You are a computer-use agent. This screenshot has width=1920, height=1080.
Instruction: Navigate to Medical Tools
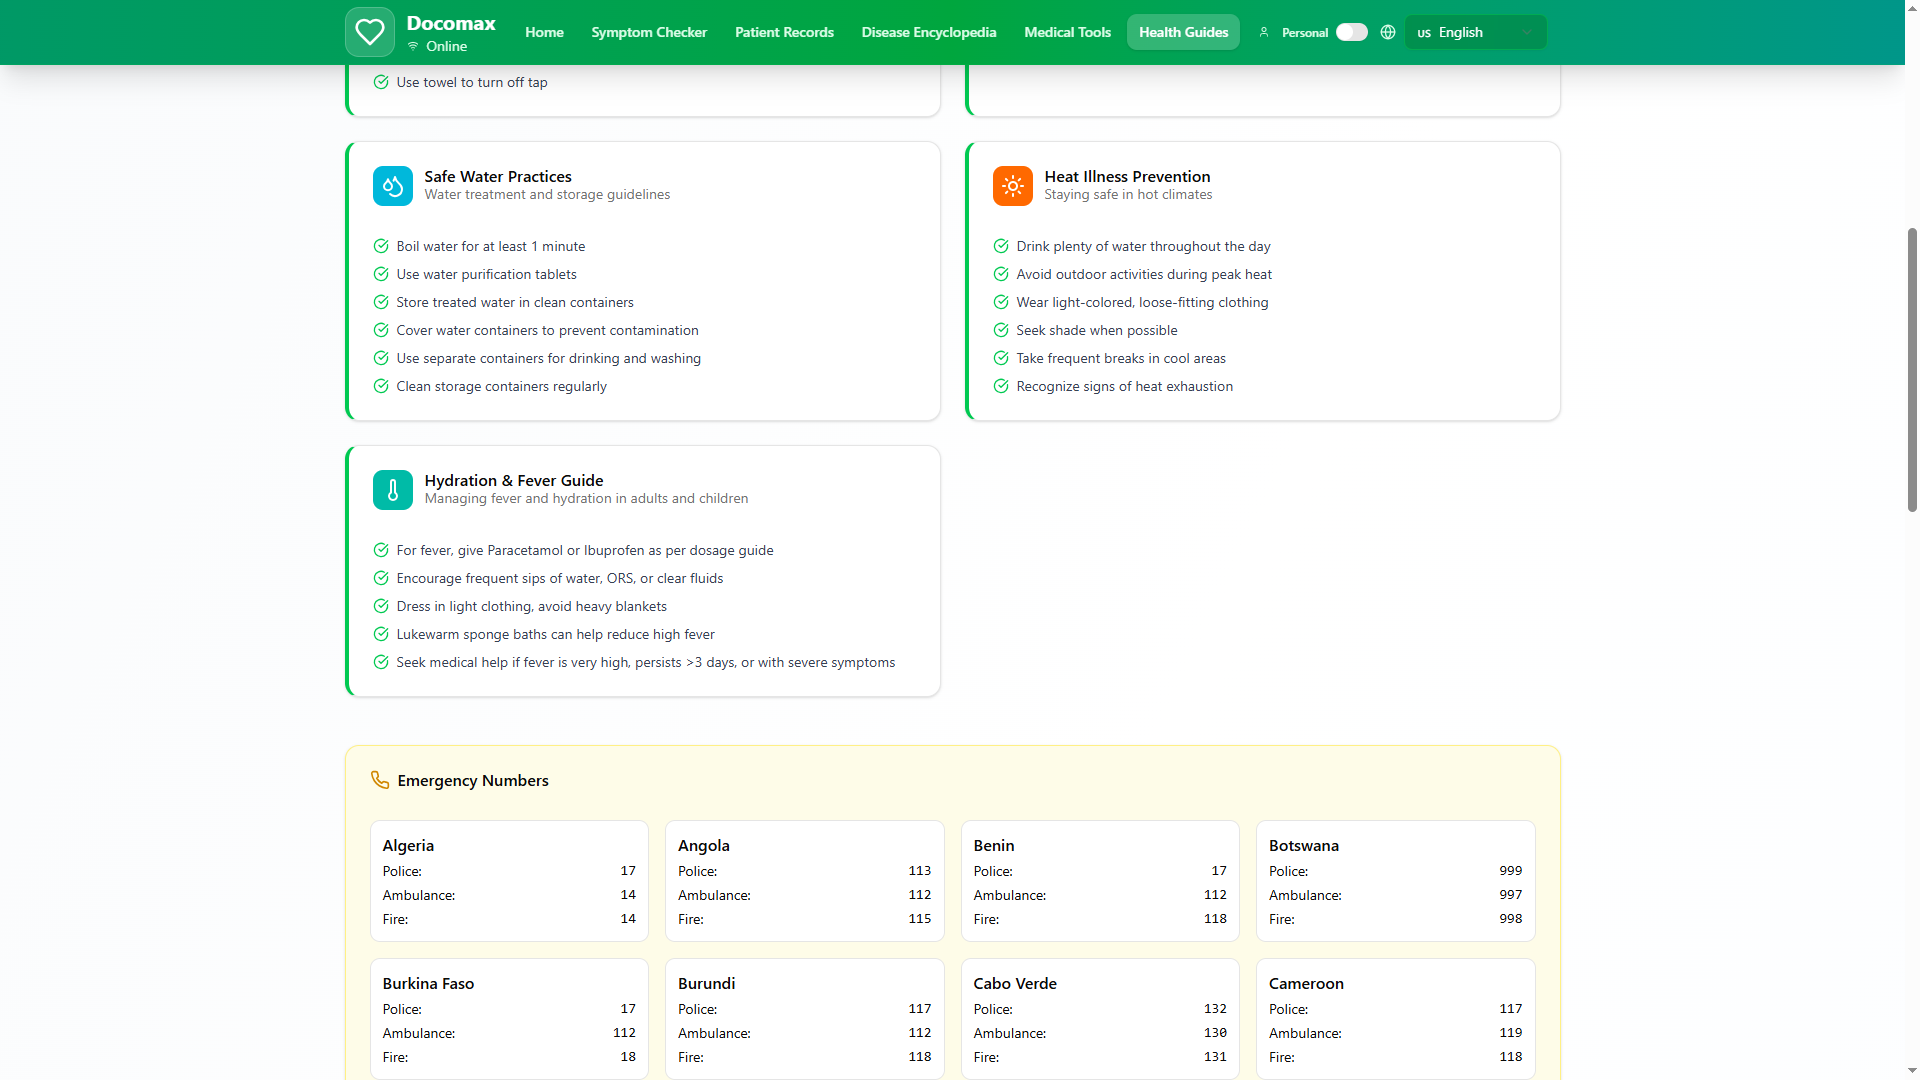click(x=1067, y=32)
